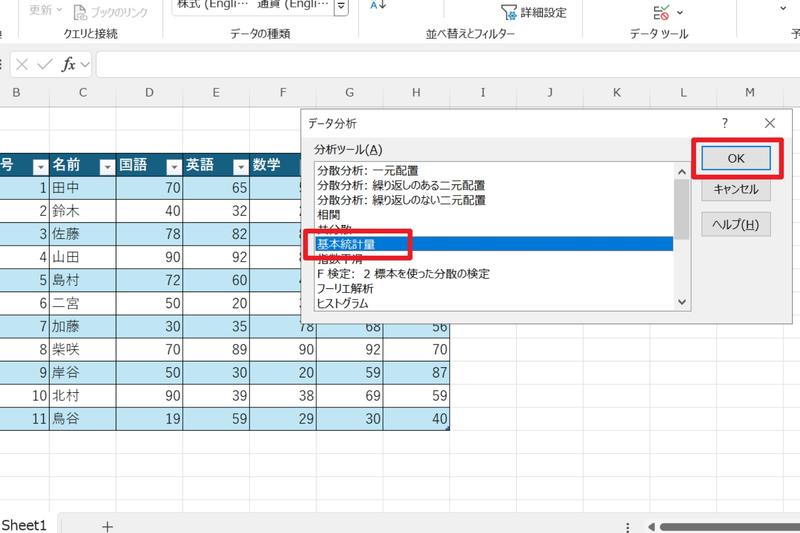The image size is (800, 533).
Task: Click the formula bar confirm checkmark icon
Action: pos(45,64)
